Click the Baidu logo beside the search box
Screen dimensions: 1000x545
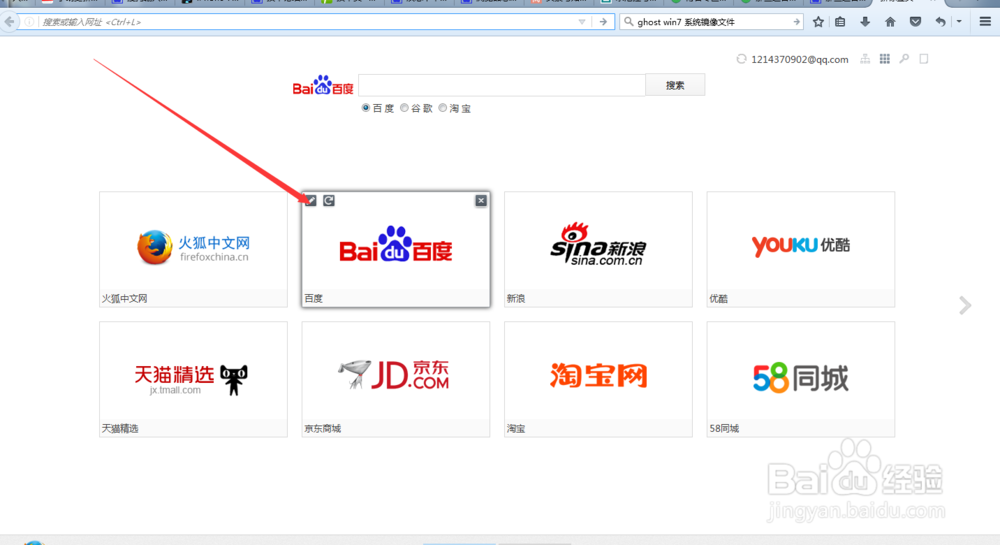coord(323,85)
